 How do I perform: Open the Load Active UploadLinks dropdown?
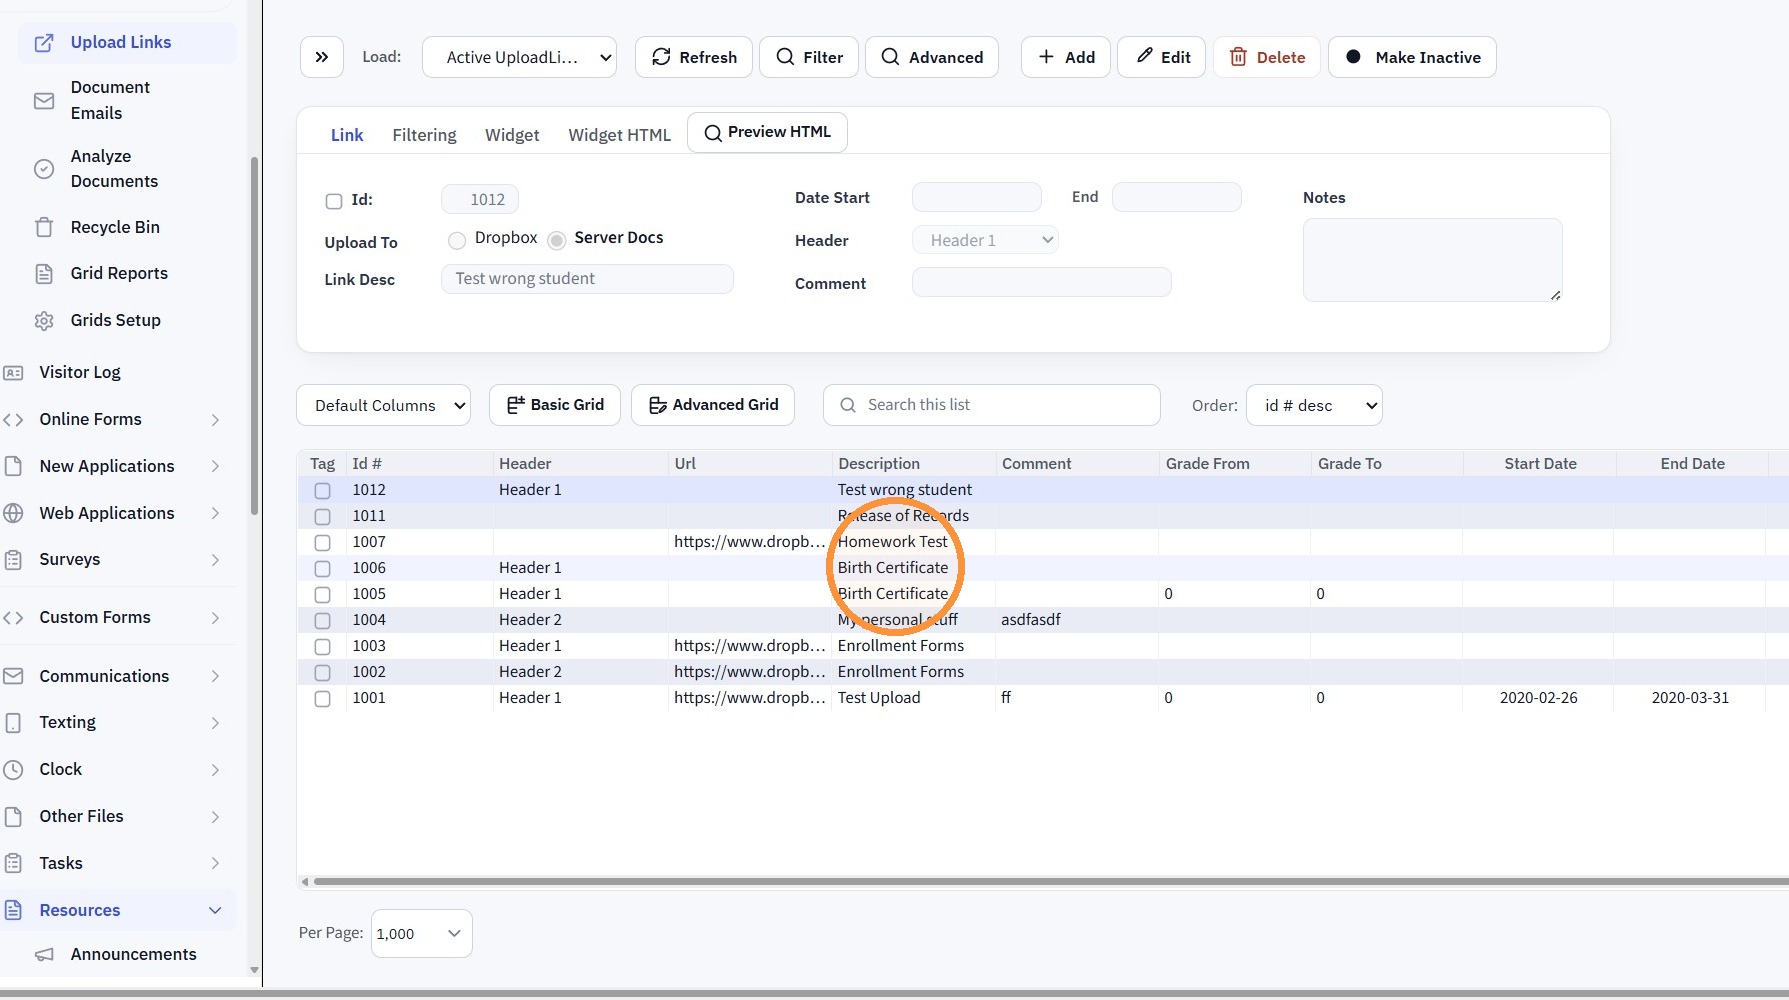(520, 57)
